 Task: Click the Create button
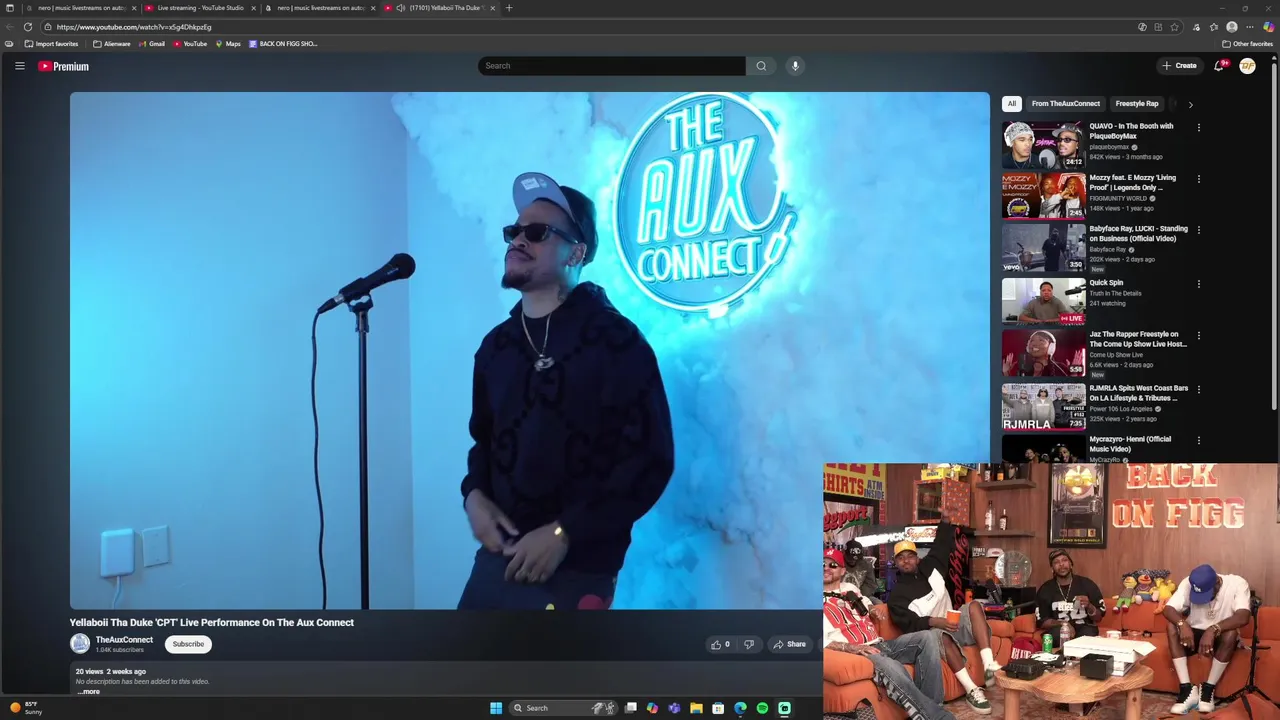point(1179,66)
